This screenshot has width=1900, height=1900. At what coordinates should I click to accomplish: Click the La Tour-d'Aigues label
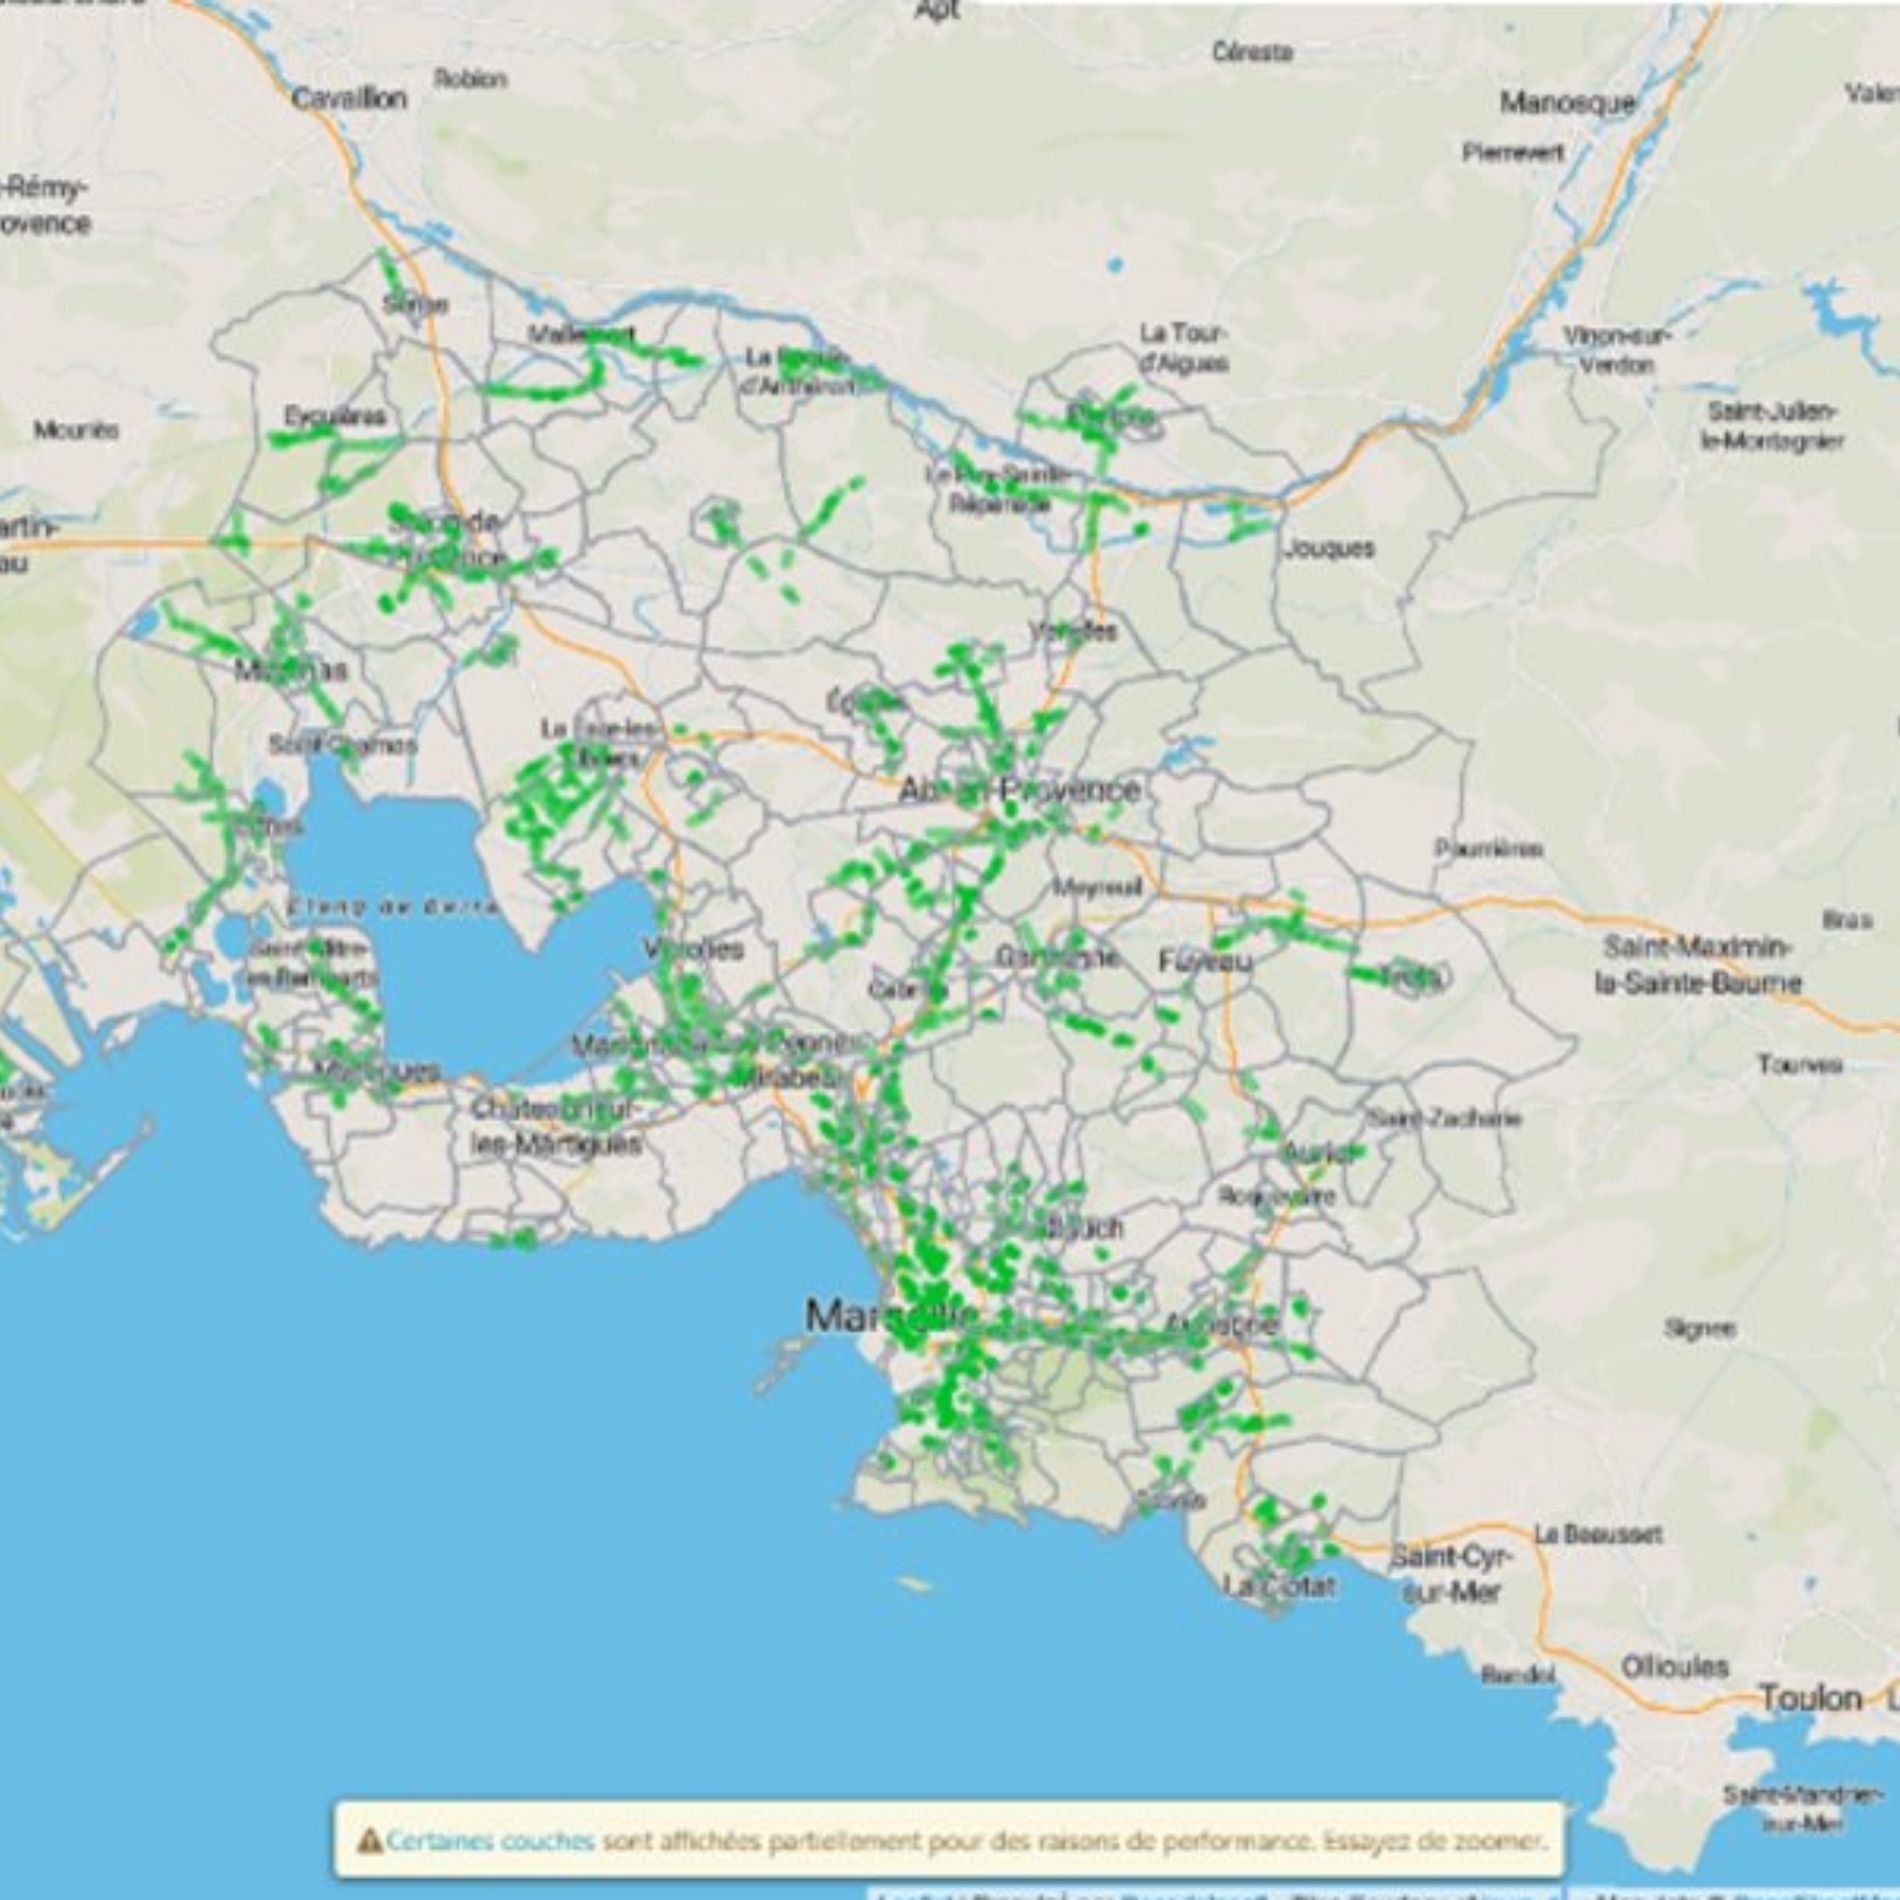point(1184,347)
